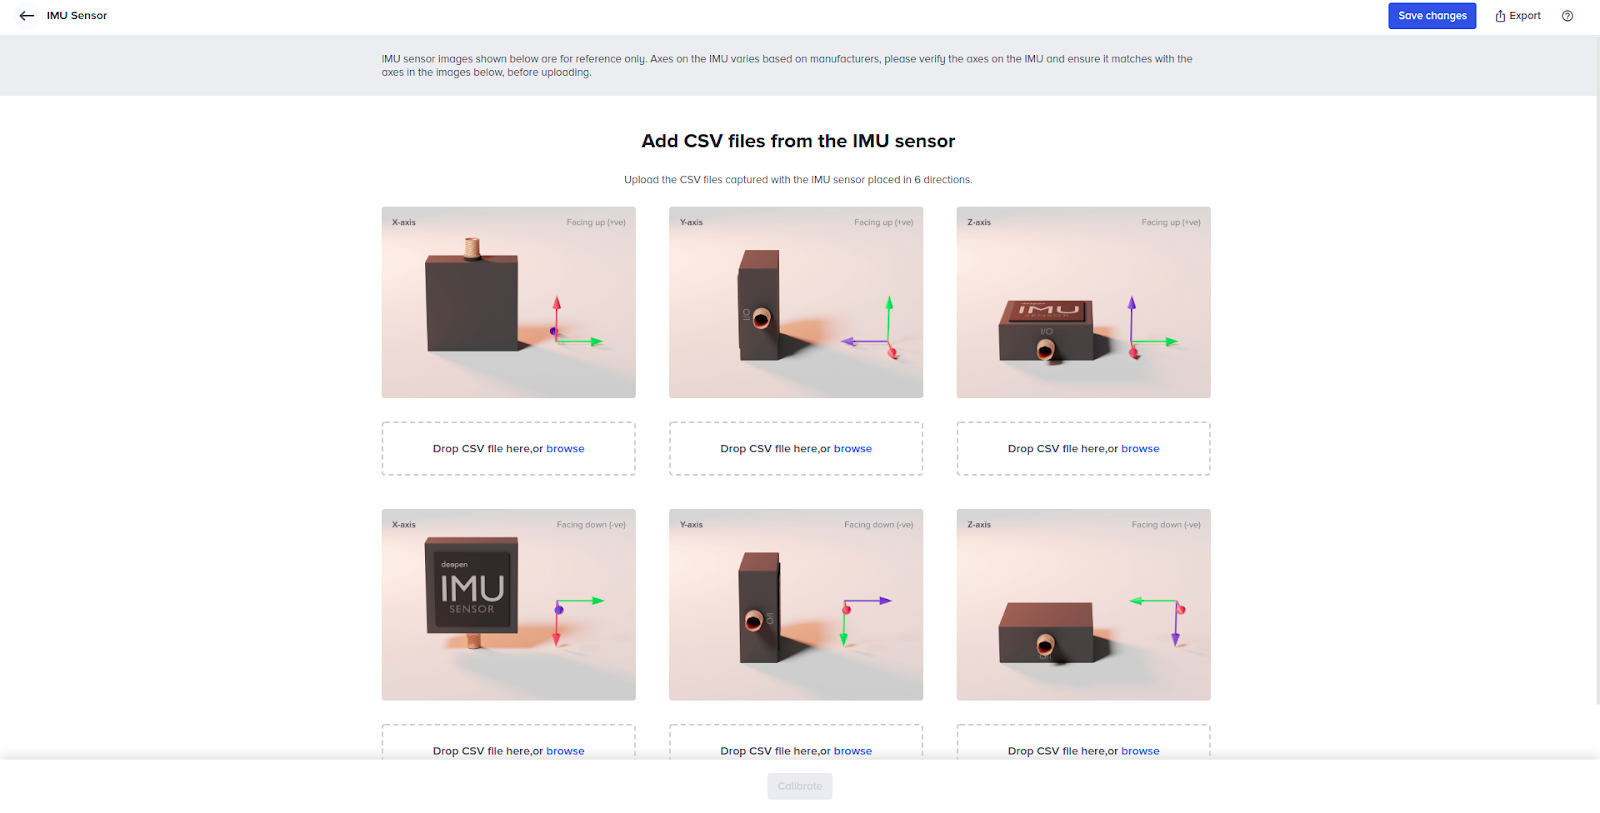Select Z-axis facing down reference image

1083,604
